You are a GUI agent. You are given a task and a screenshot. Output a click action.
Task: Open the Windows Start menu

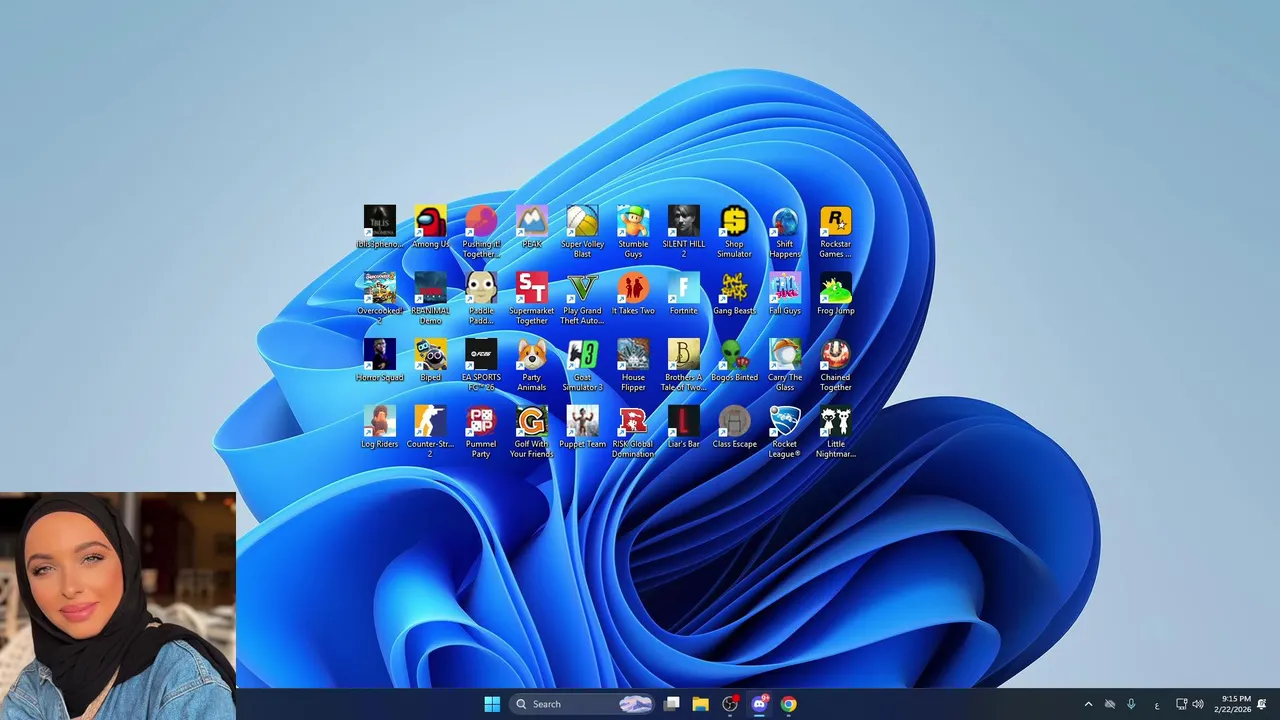492,704
